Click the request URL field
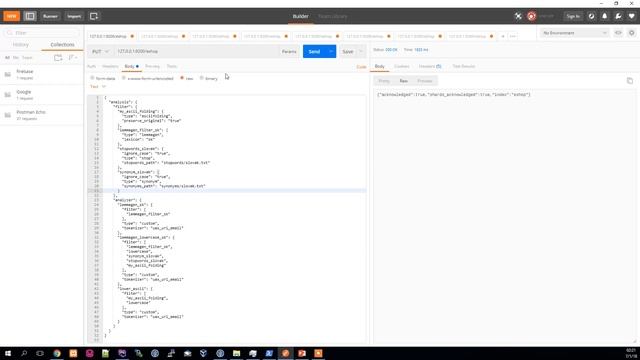The height and width of the screenshot is (360, 640). 195,51
